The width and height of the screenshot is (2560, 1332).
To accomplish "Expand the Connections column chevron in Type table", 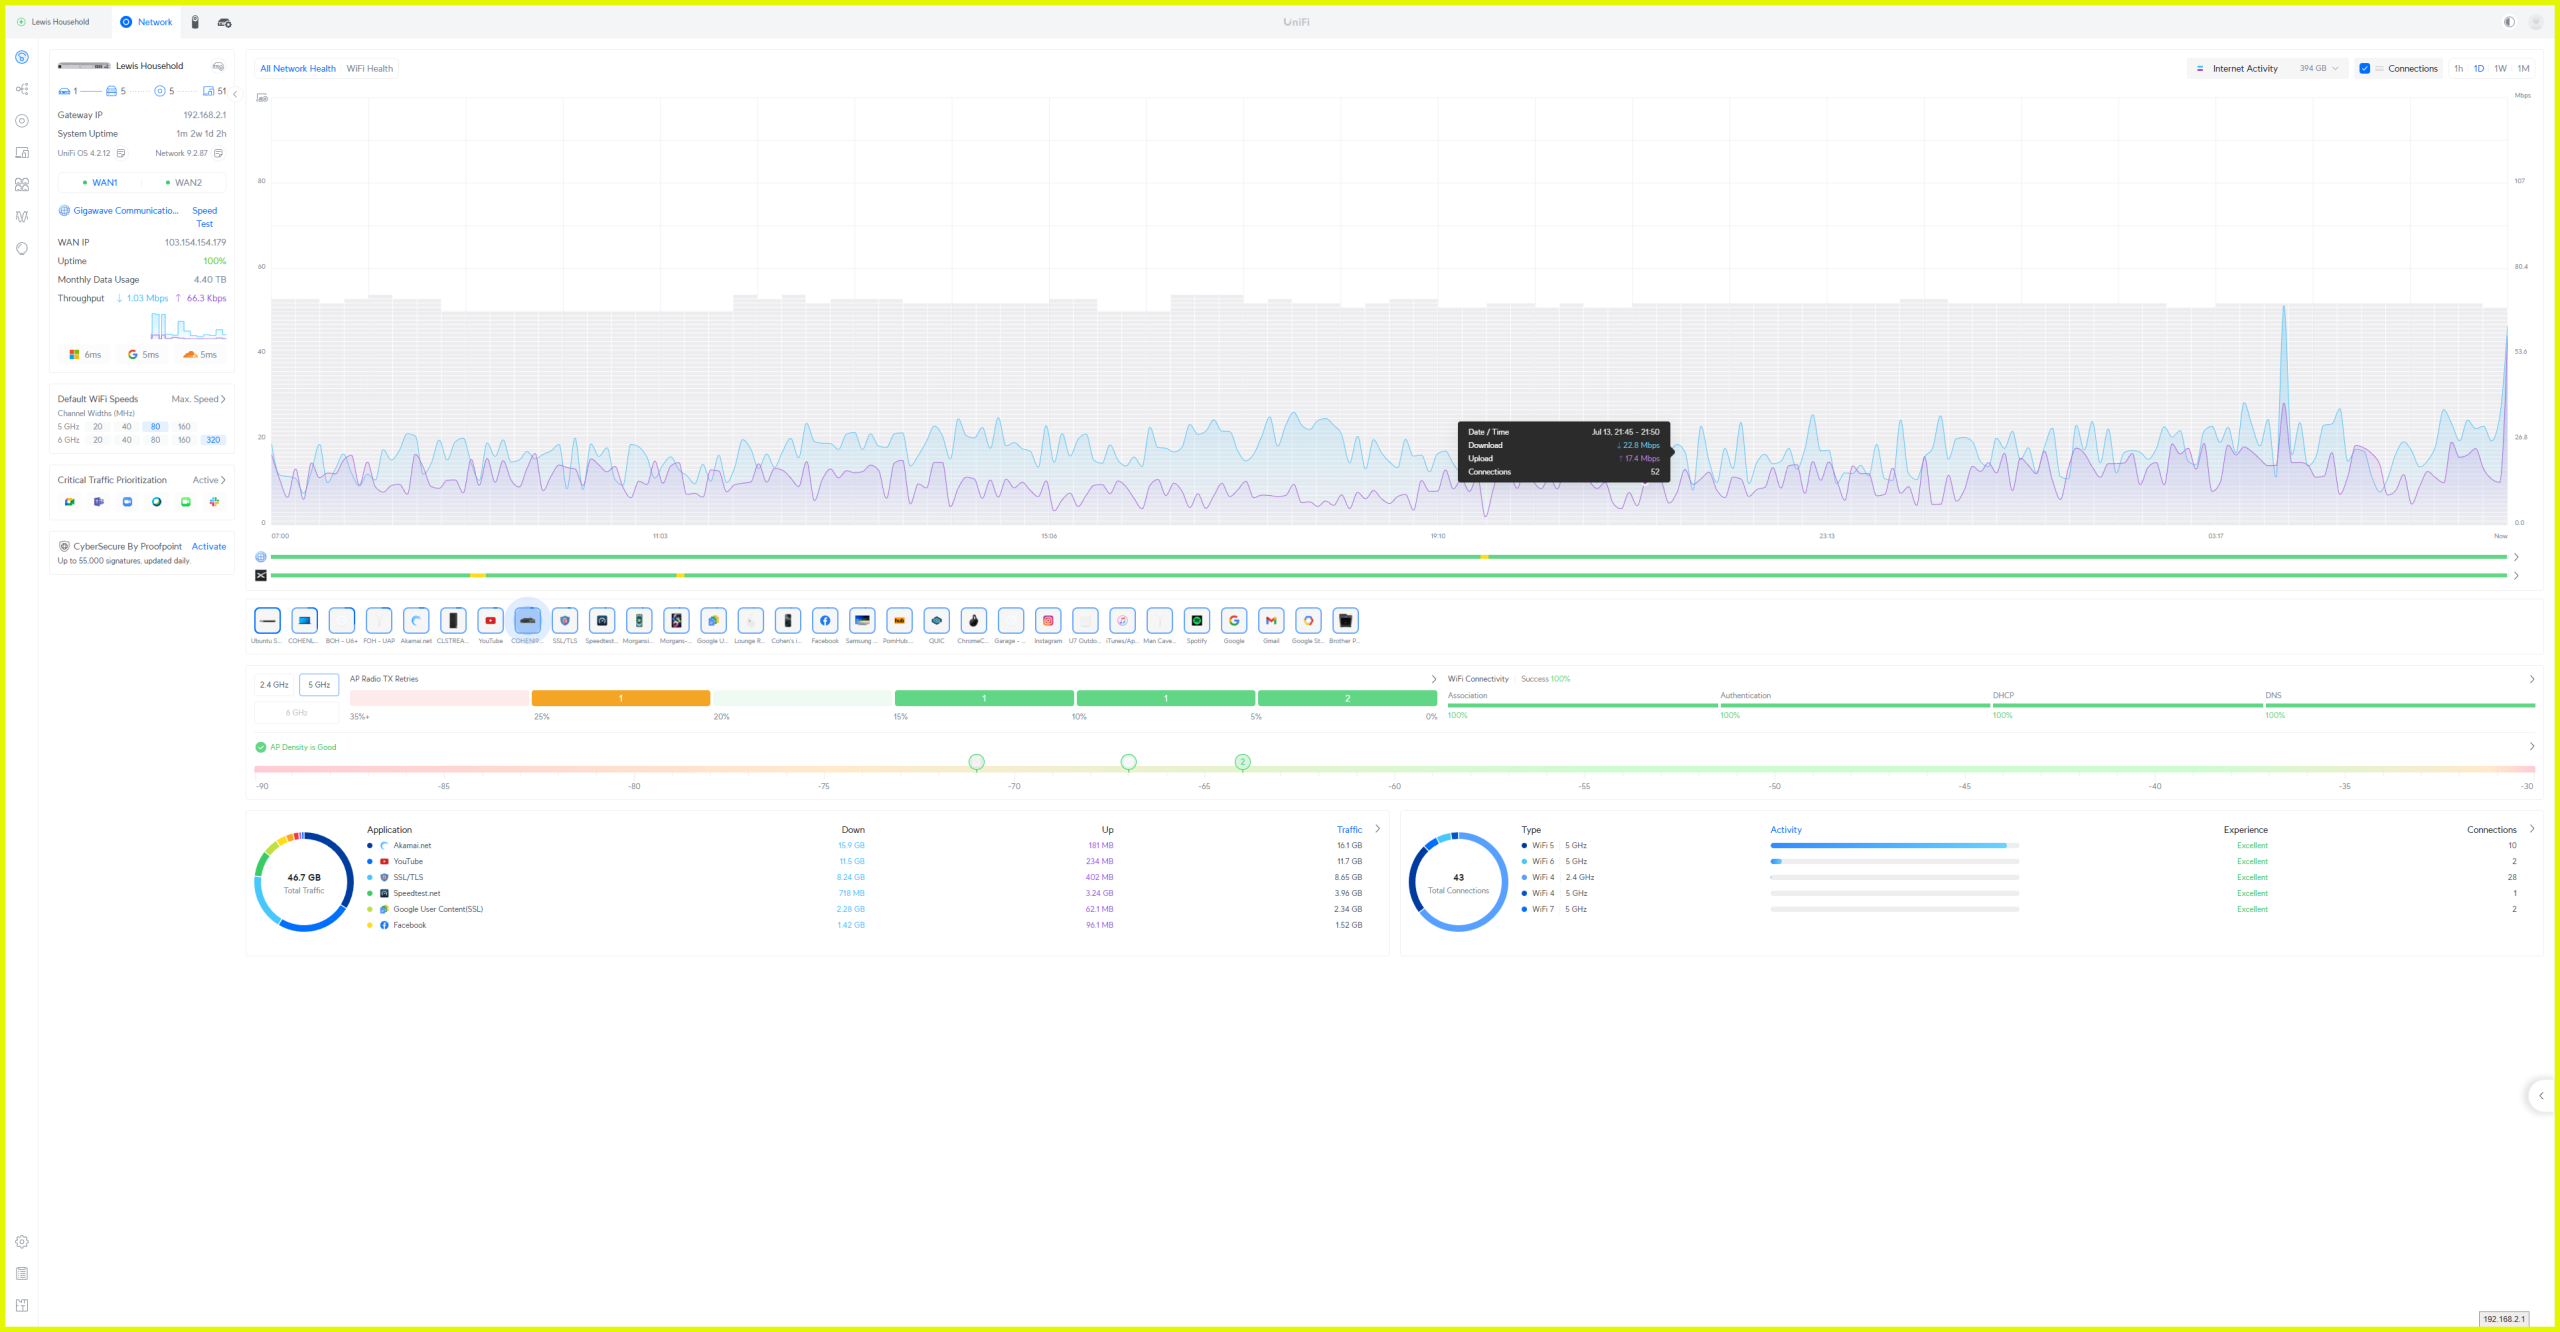I will tap(2532, 829).
